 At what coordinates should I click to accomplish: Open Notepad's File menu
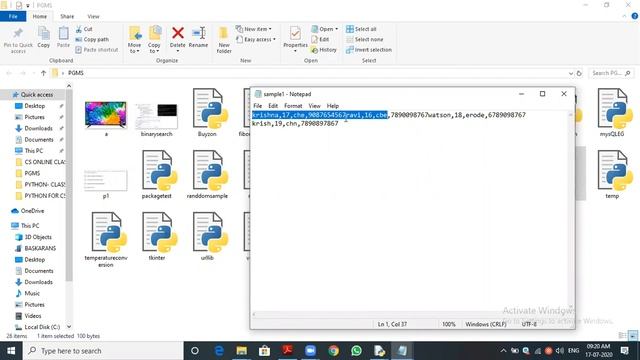tap(258, 106)
